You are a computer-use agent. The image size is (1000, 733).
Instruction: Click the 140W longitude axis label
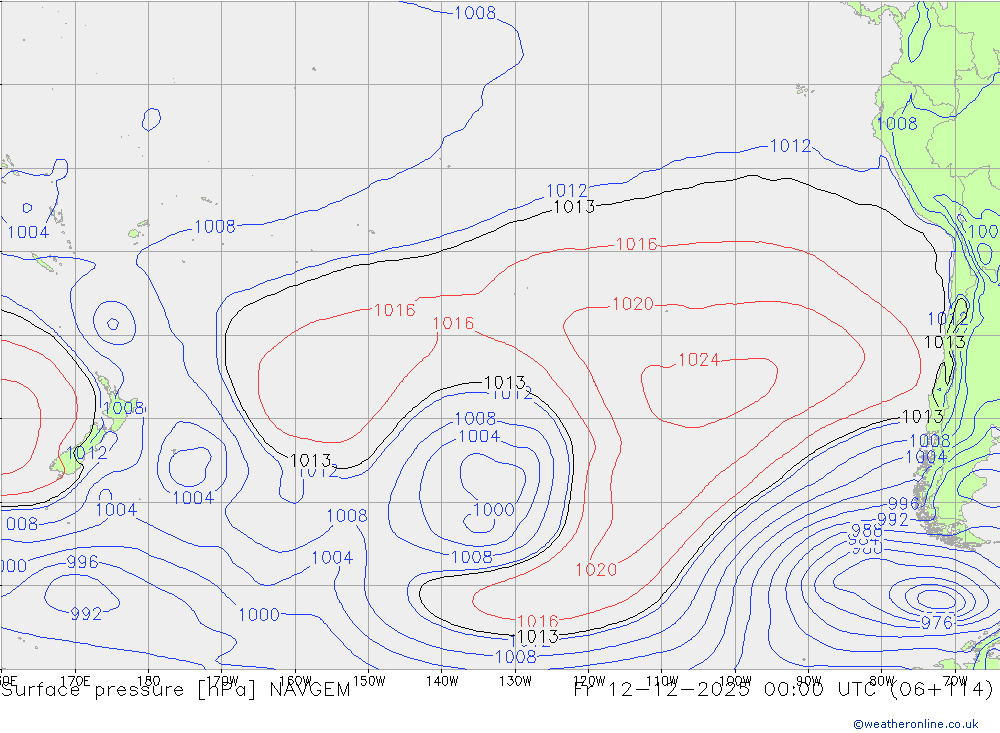pos(442,681)
